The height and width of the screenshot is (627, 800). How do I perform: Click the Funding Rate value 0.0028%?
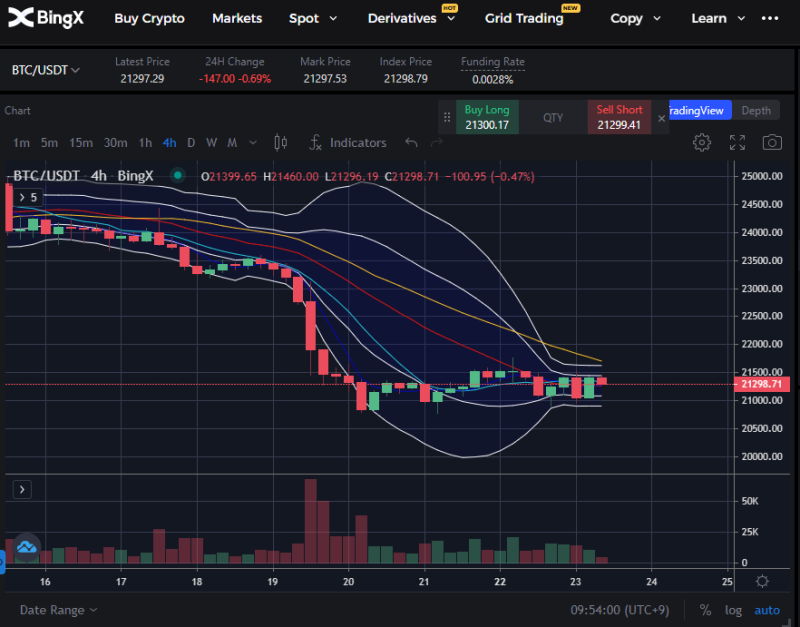(x=492, y=80)
